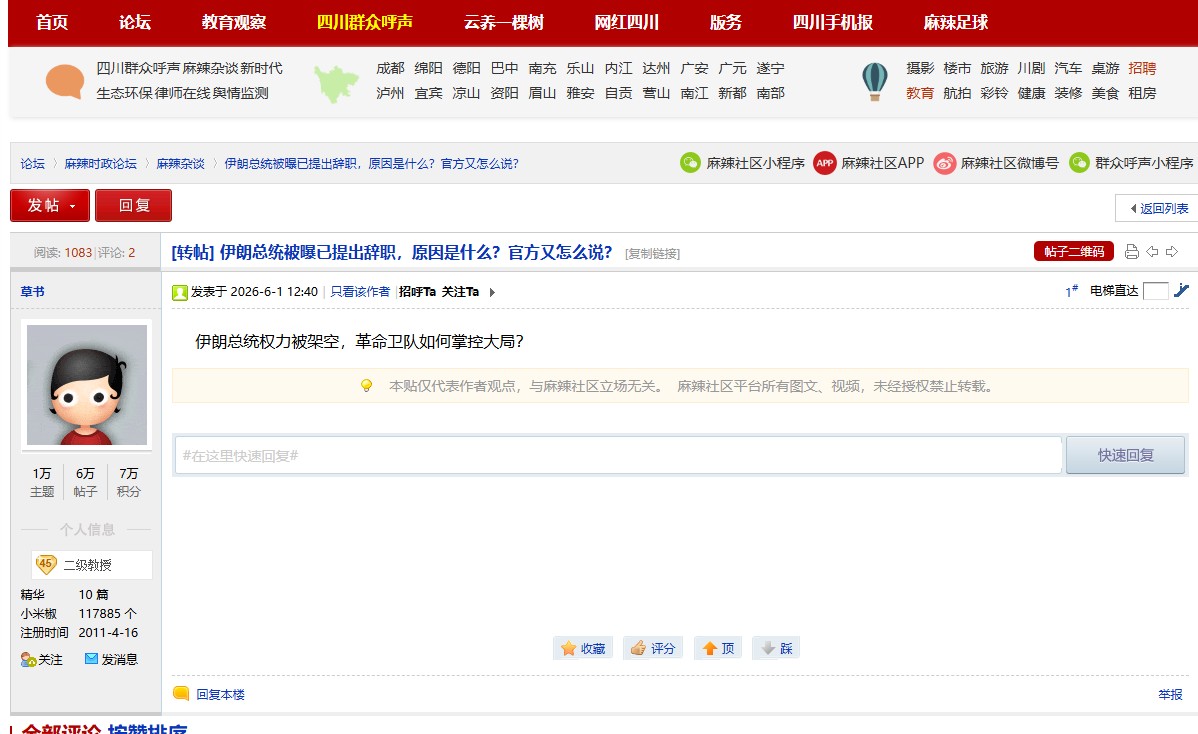Open 教育观察 in top navigation
Viewport: 1198px width, 734px height.
234,22
